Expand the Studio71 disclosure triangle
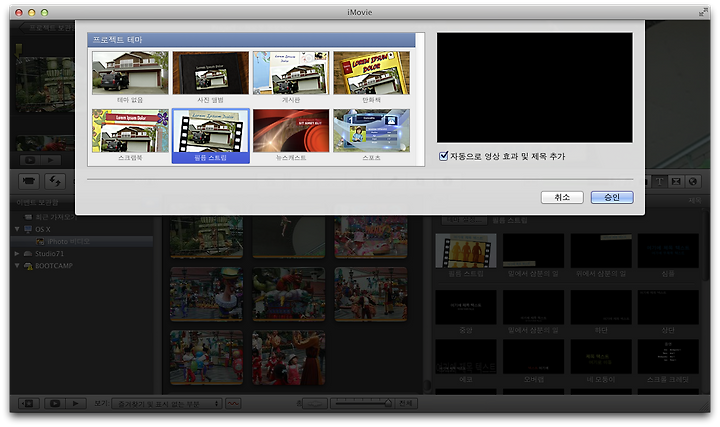The image size is (720, 427). [x=17, y=253]
